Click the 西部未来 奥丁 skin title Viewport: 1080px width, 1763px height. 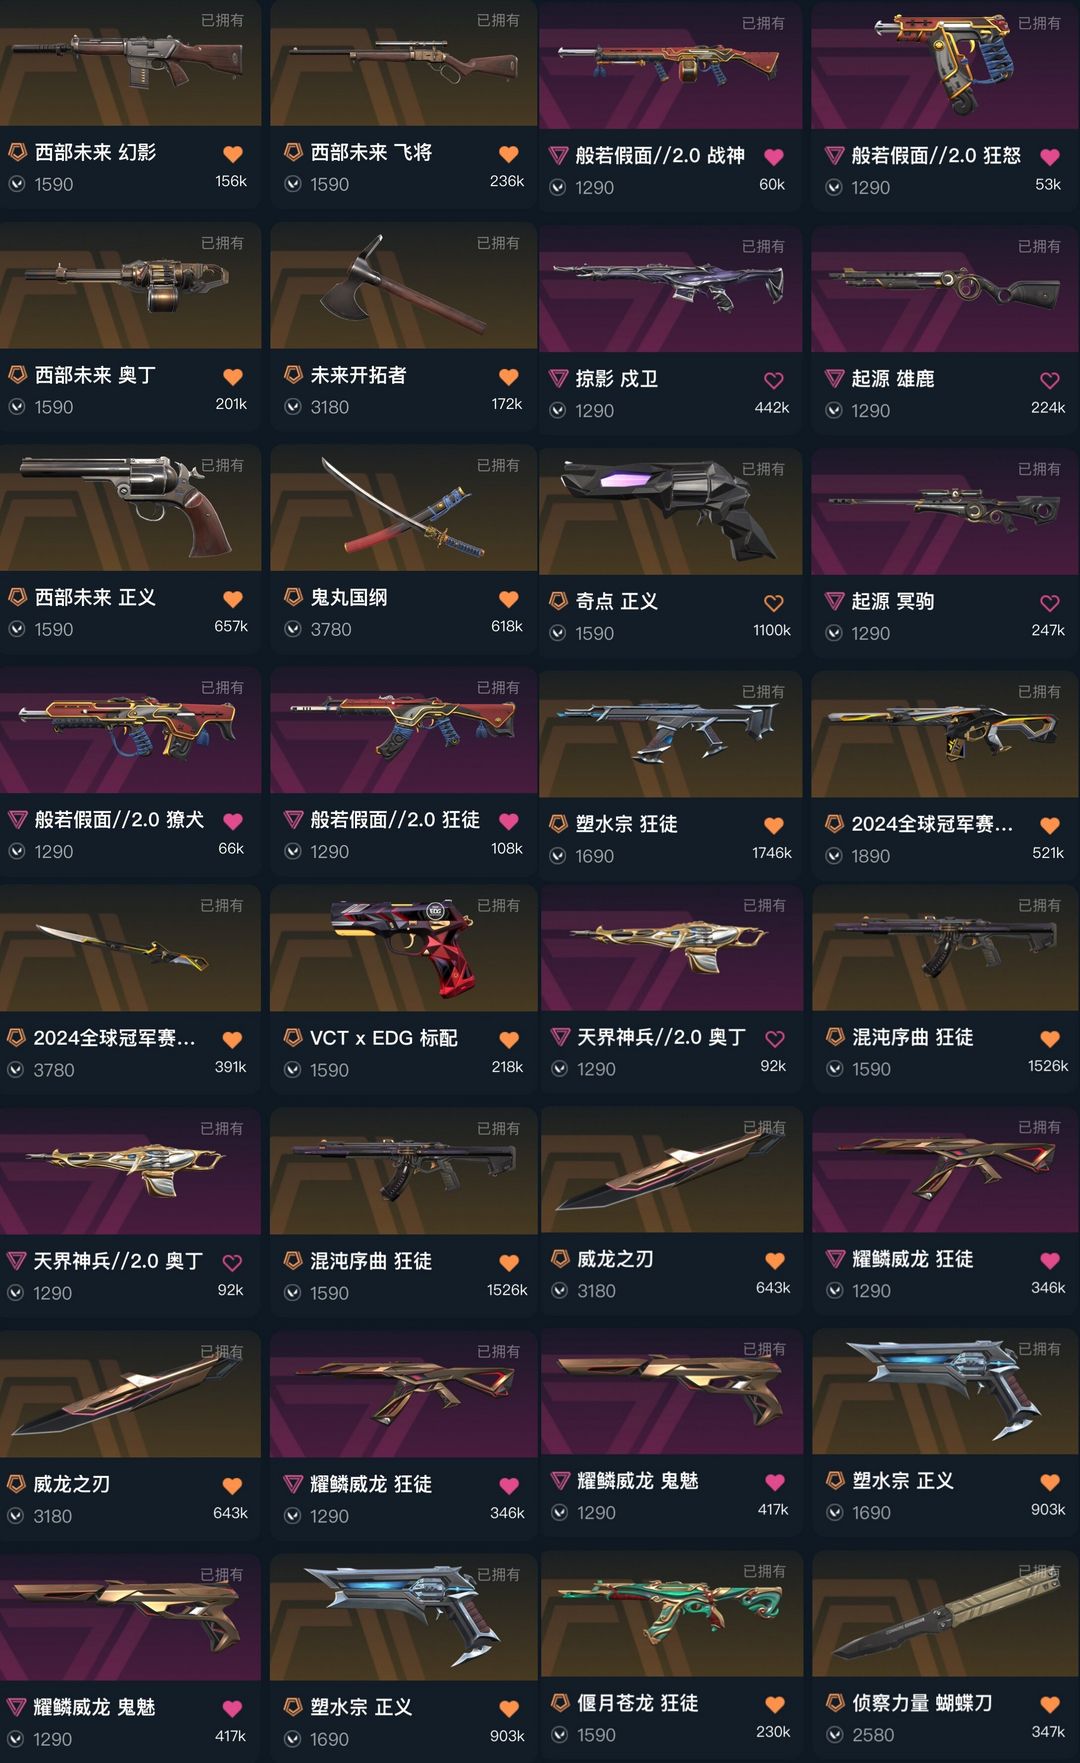(95, 375)
